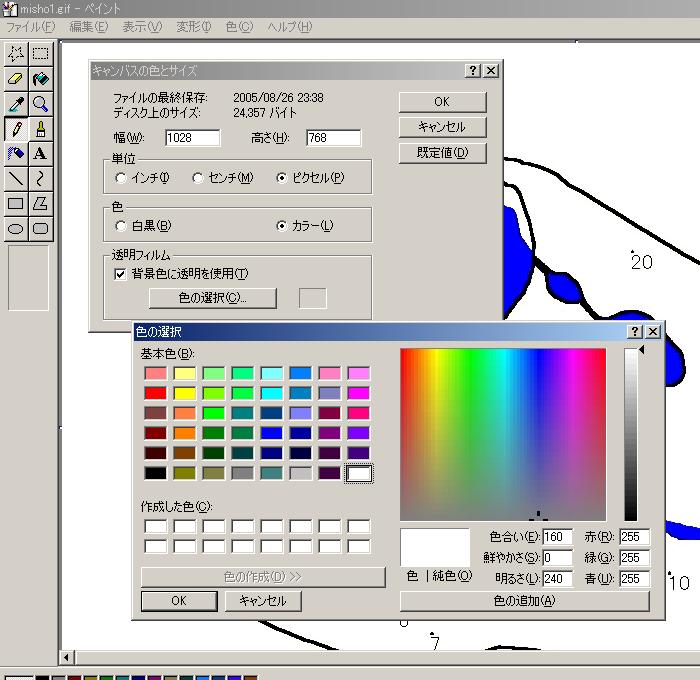Screen dimensions: 700x680
Task: Pick the light gray basic color swatch
Action: point(300,473)
